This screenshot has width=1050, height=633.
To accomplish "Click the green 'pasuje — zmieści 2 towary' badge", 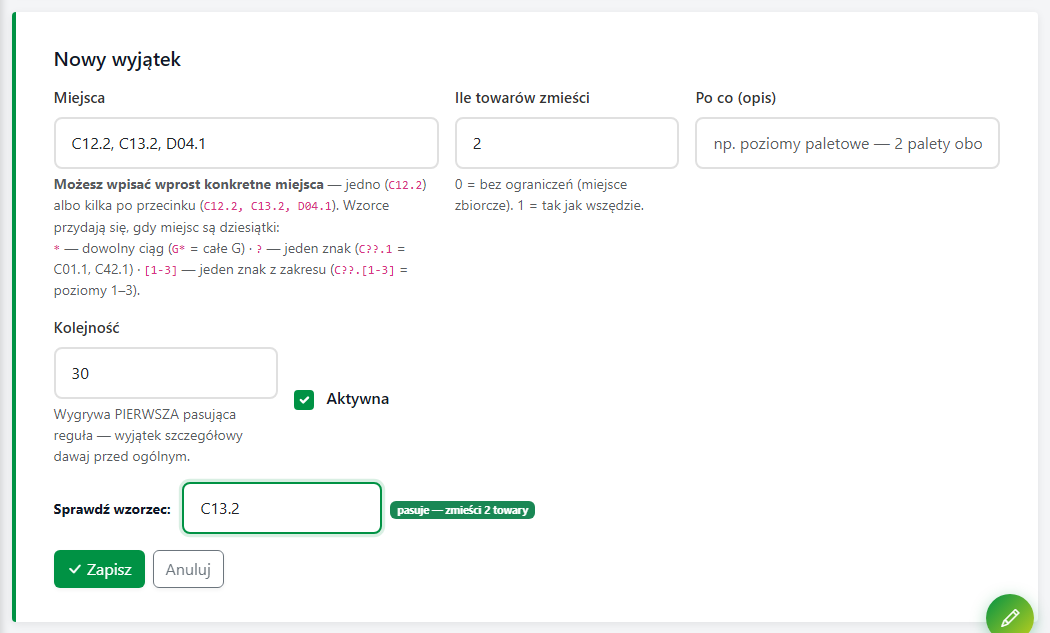I will pos(462,510).
